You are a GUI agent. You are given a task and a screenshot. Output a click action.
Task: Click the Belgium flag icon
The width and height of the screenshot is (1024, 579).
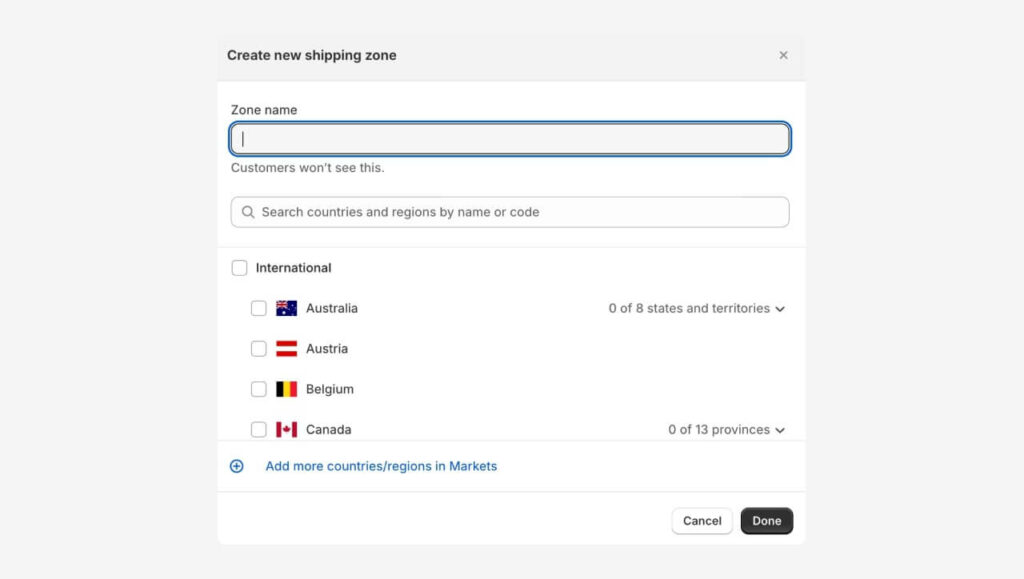coord(284,389)
